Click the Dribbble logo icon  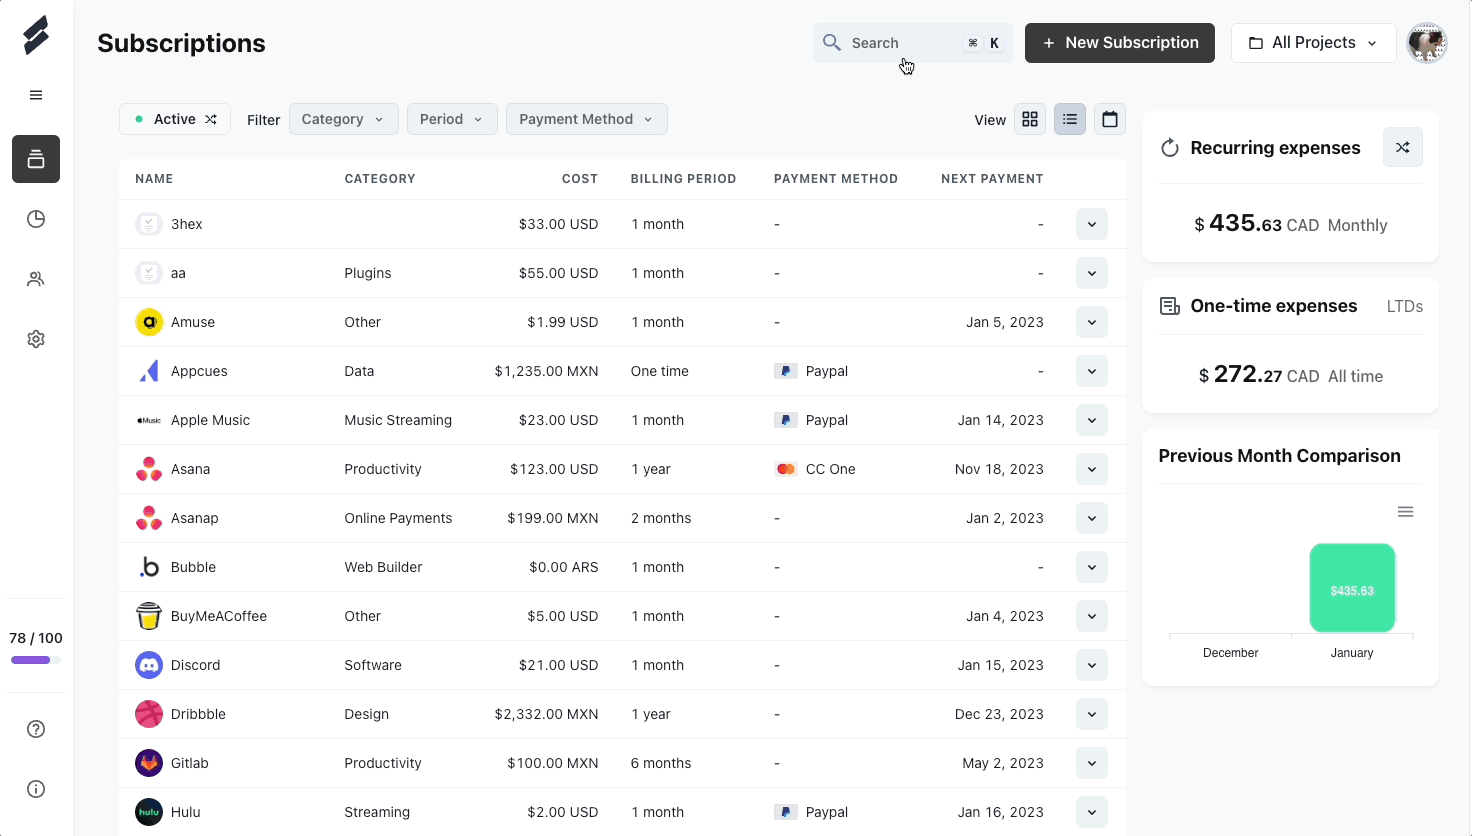149,714
